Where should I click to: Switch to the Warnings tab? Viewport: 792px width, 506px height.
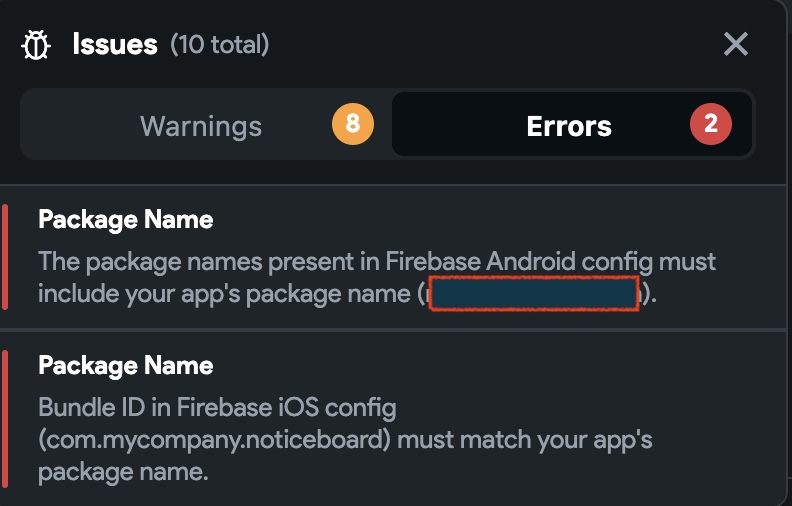(201, 125)
